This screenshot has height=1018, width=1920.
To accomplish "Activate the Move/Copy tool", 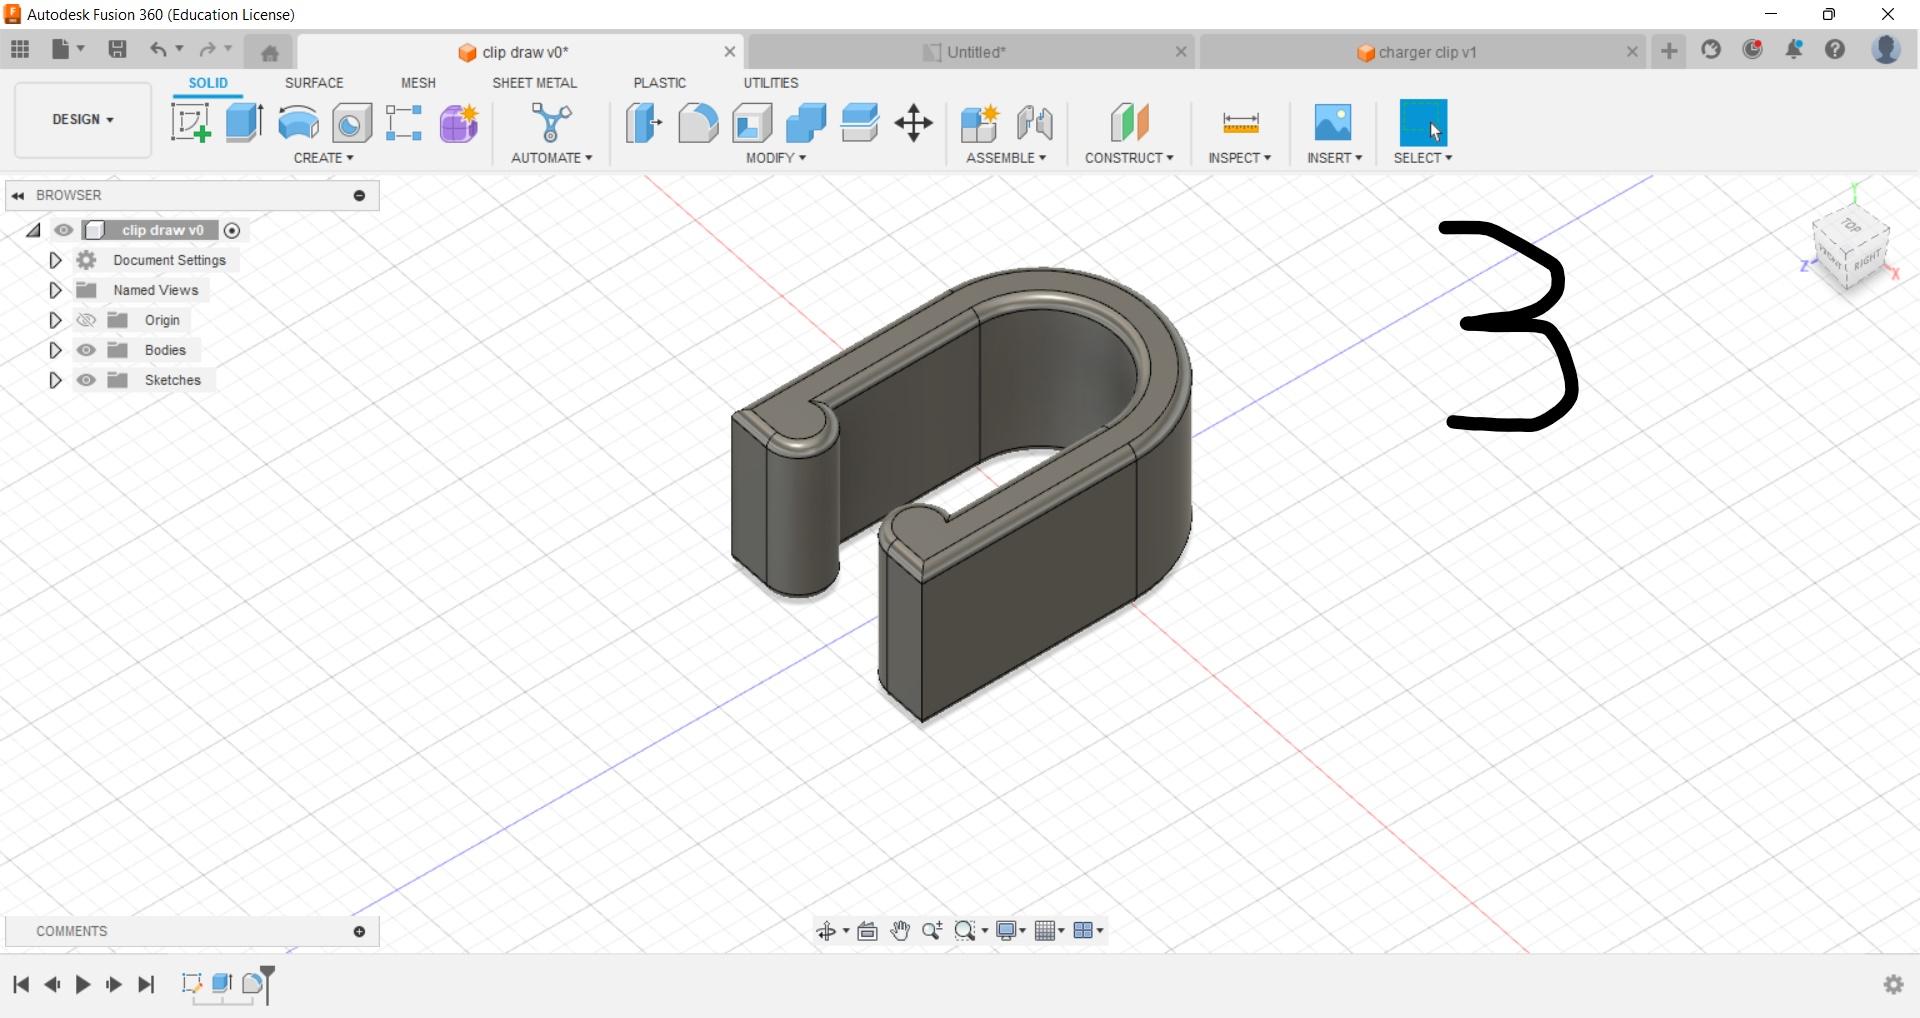I will point(911,123).
